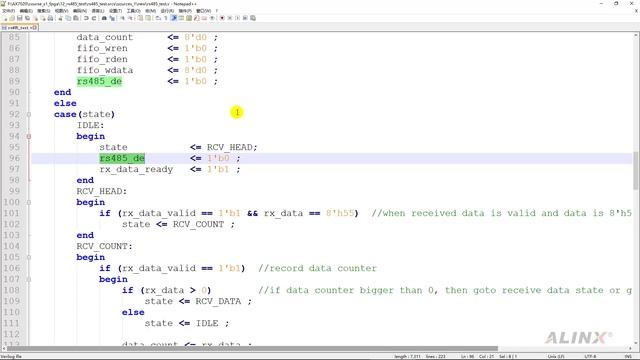Undo last edit via toolbar
The width and height of the screenshot is (640, 360).
click(86, 18)
